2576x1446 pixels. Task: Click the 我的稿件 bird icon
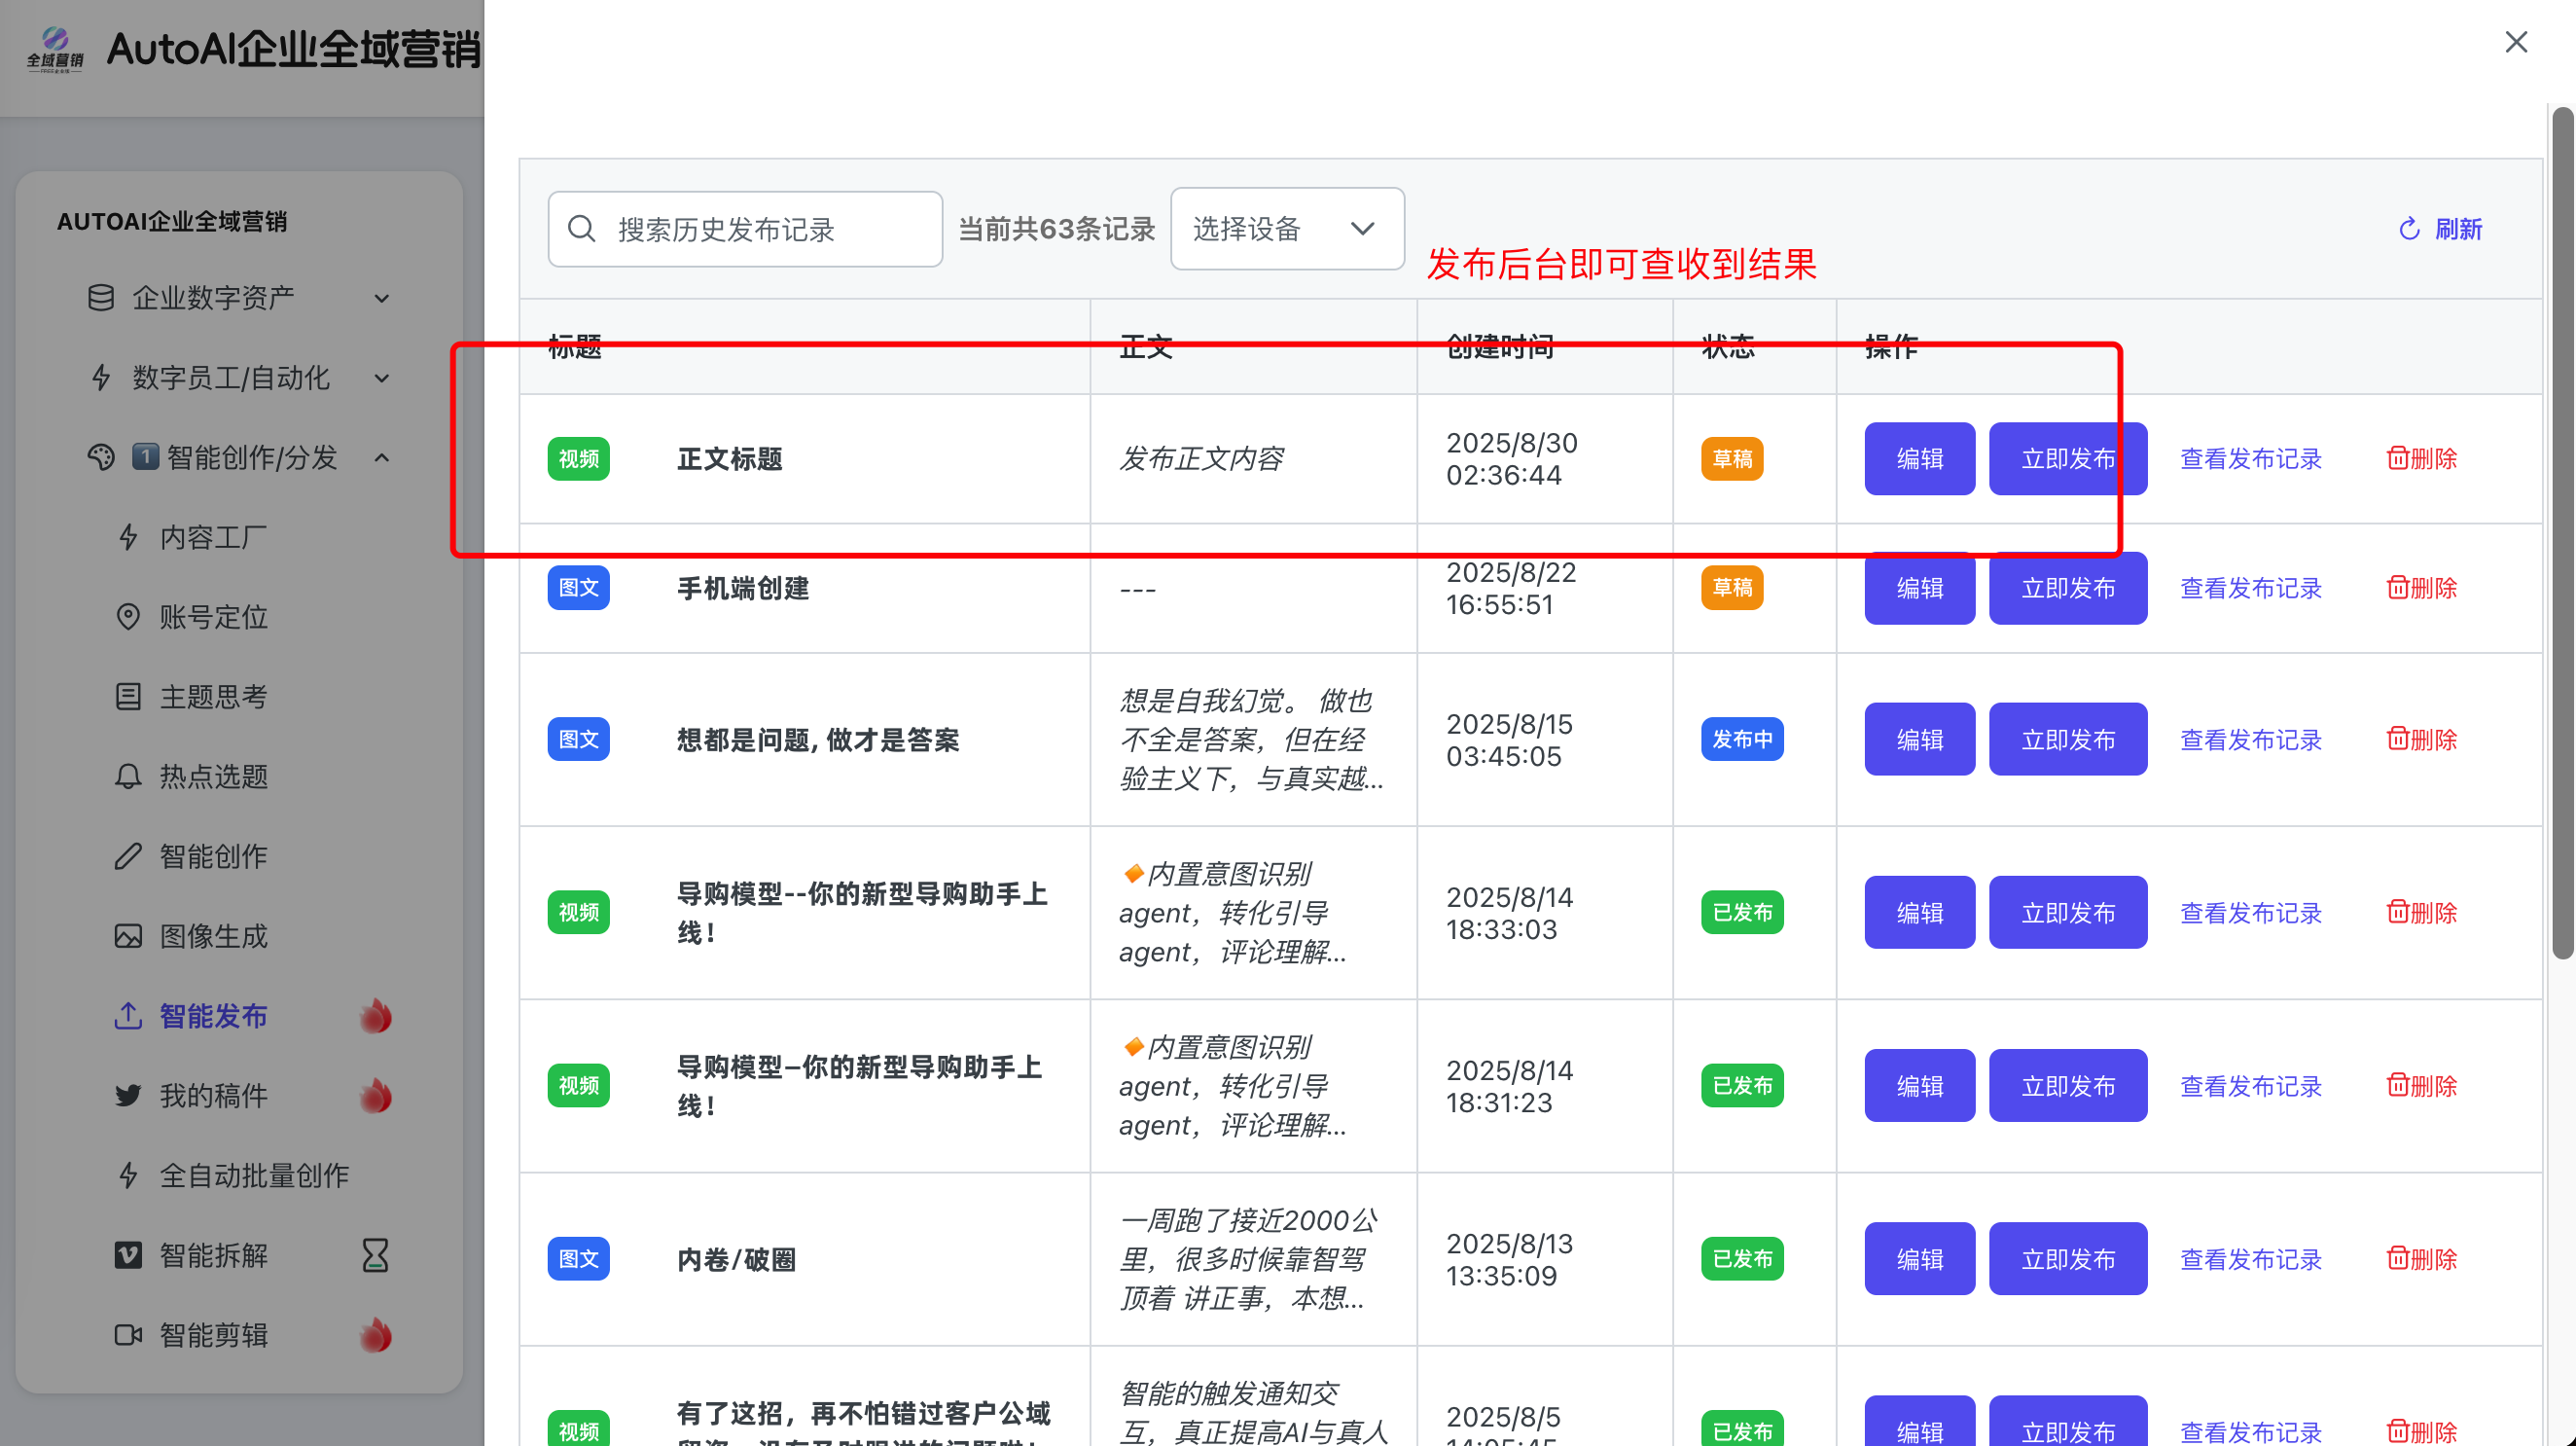click(x=128, y=1095)
